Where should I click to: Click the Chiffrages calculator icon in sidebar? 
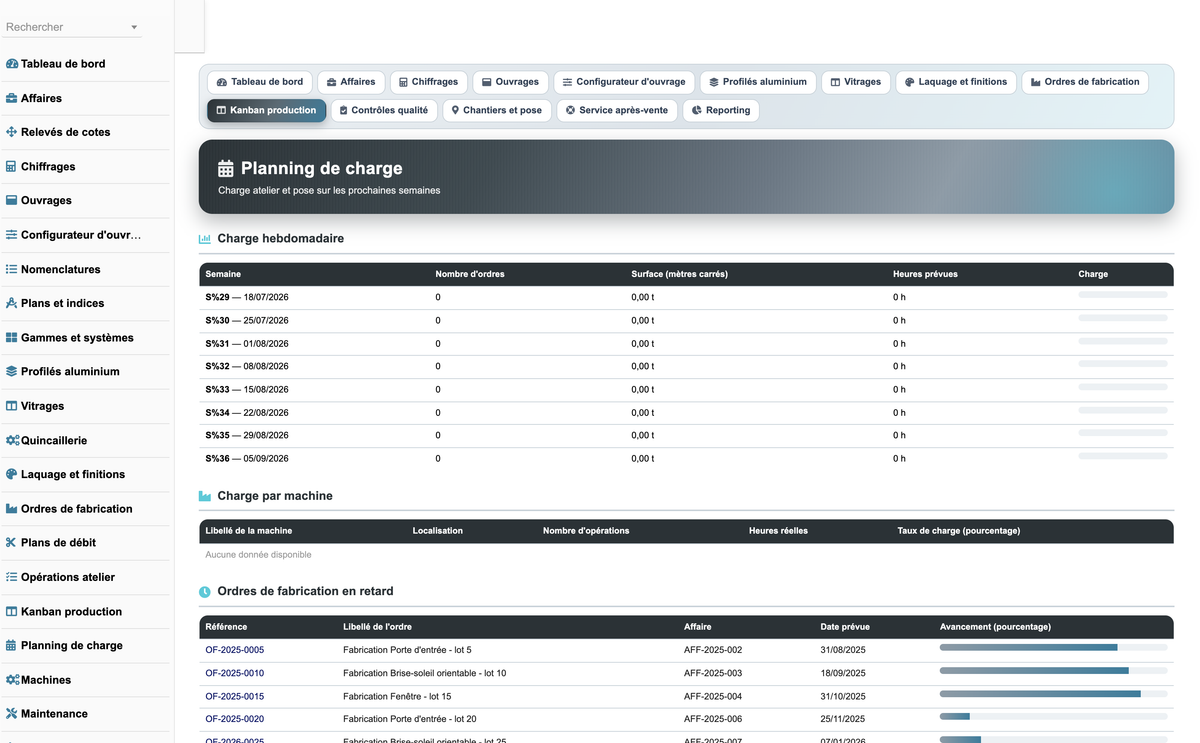tap(12, 166)
